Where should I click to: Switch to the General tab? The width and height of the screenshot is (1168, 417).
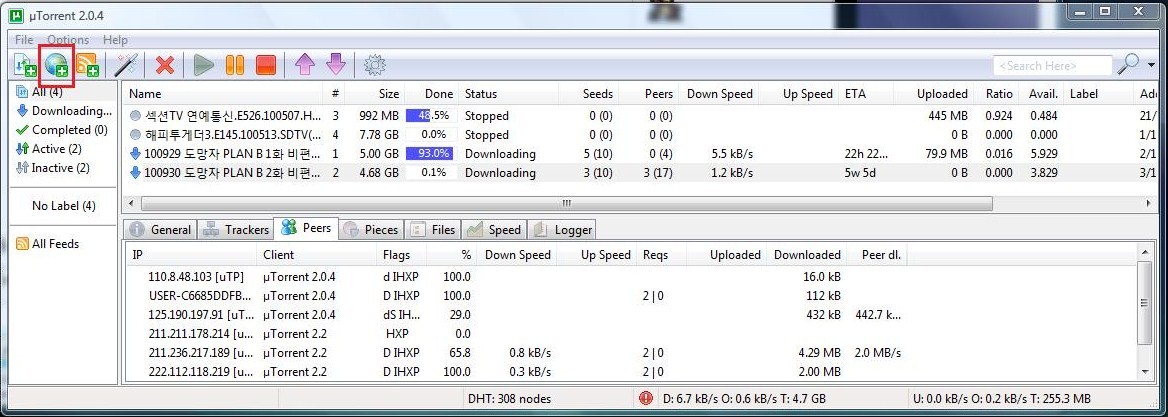pos(162,229)
